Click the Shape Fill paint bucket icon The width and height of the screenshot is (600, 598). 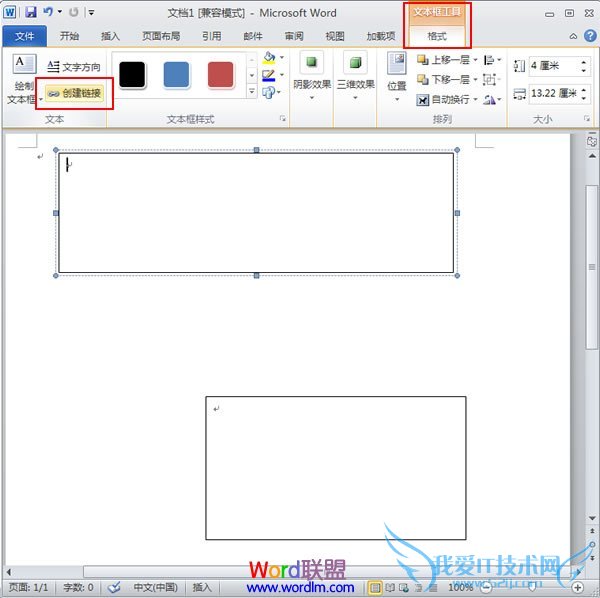pos(269,58)
